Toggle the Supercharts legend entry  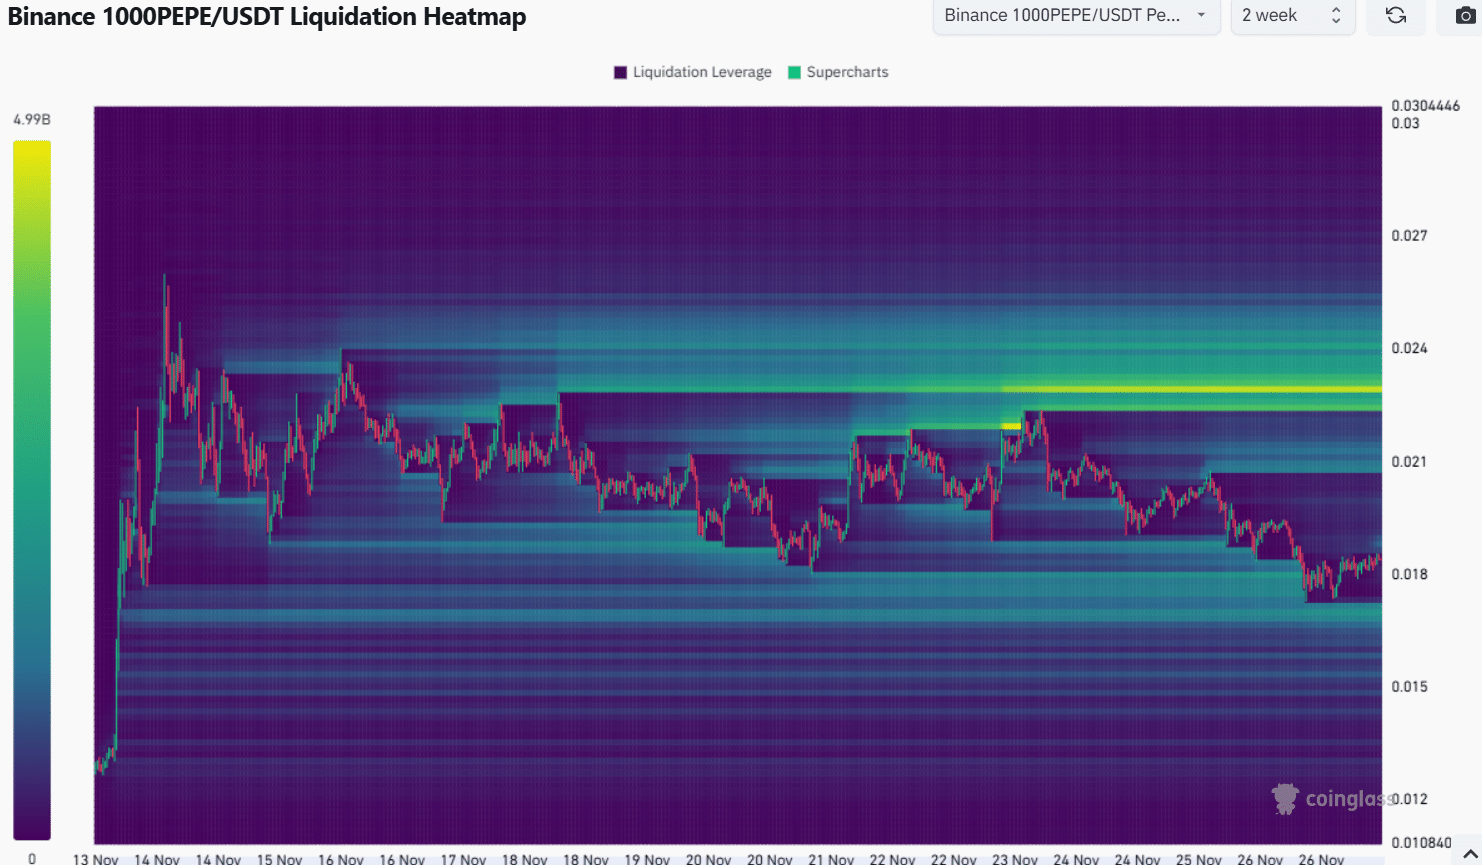(838, 72)
